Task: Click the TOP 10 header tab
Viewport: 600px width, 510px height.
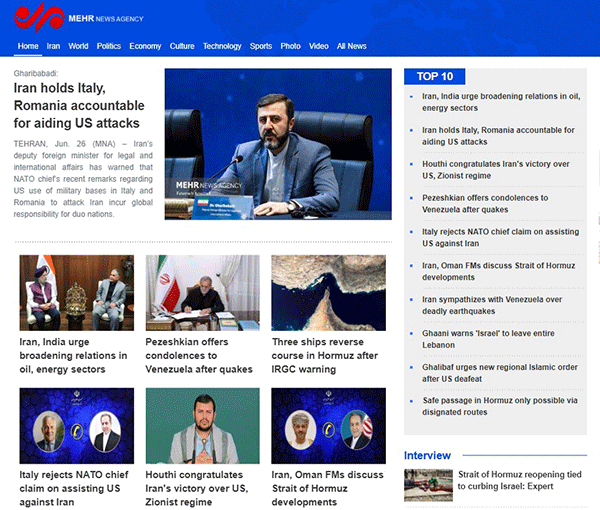Action: (435, 77)
